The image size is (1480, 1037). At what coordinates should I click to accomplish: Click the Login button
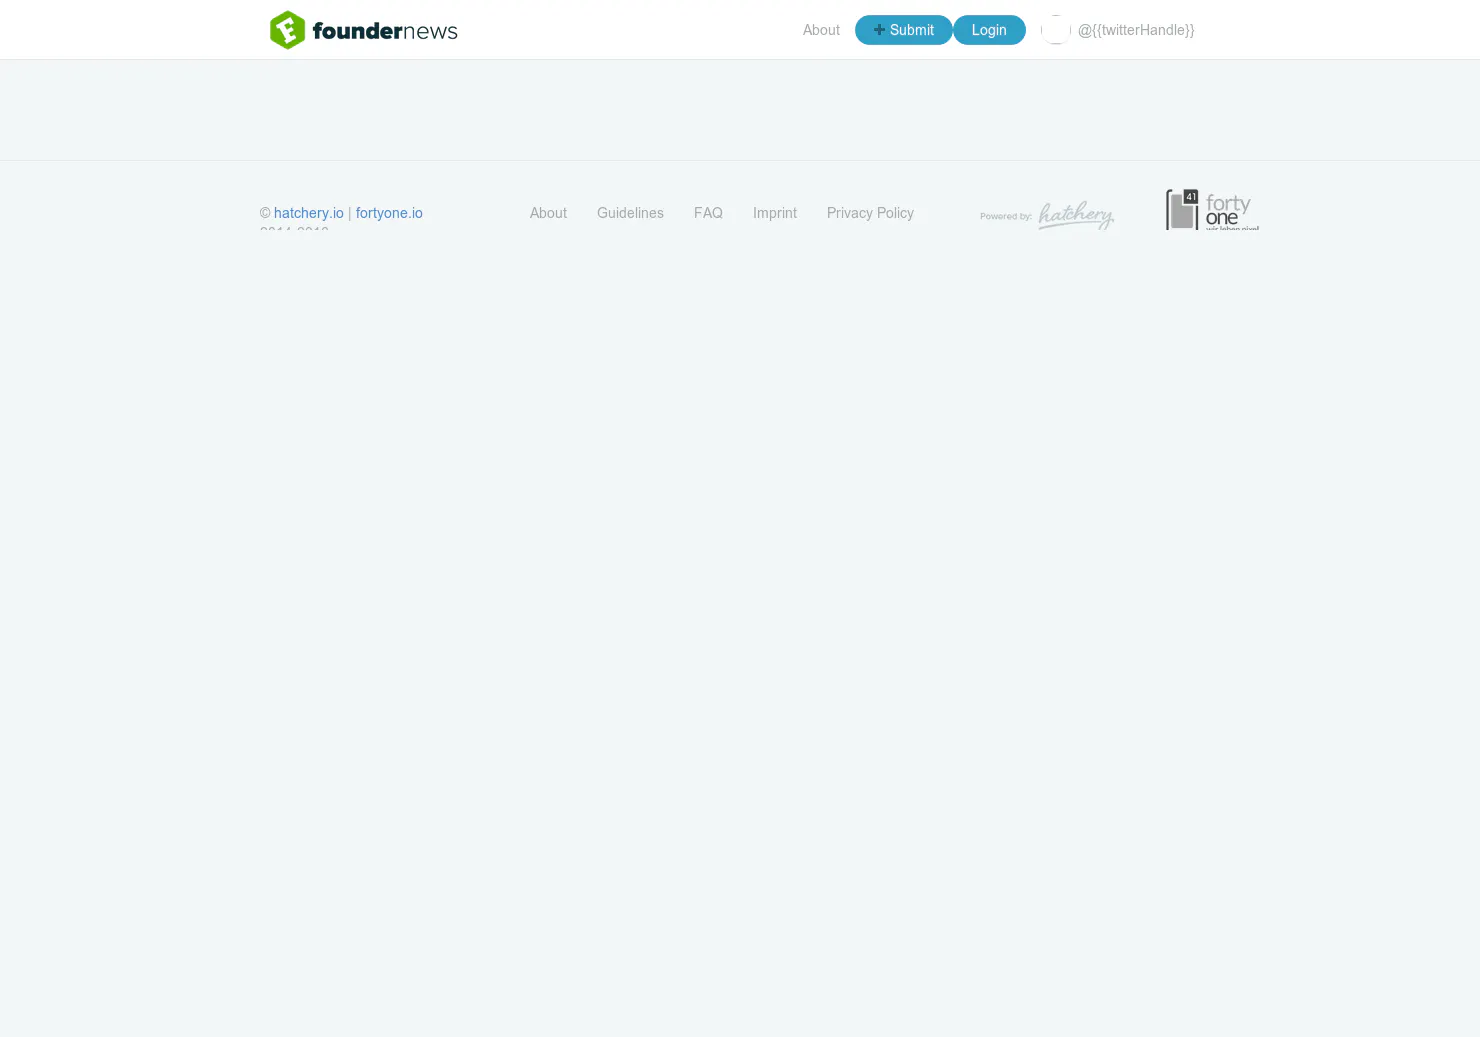coord(989,30)
